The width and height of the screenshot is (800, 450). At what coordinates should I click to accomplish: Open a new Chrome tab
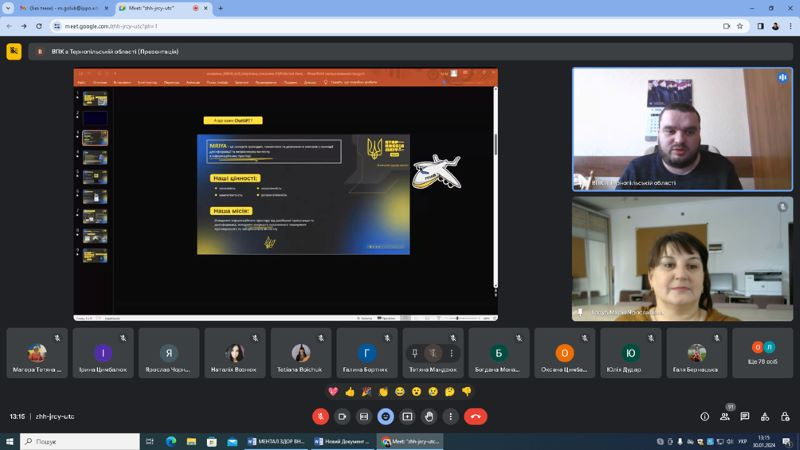click(x=220, y=8)
